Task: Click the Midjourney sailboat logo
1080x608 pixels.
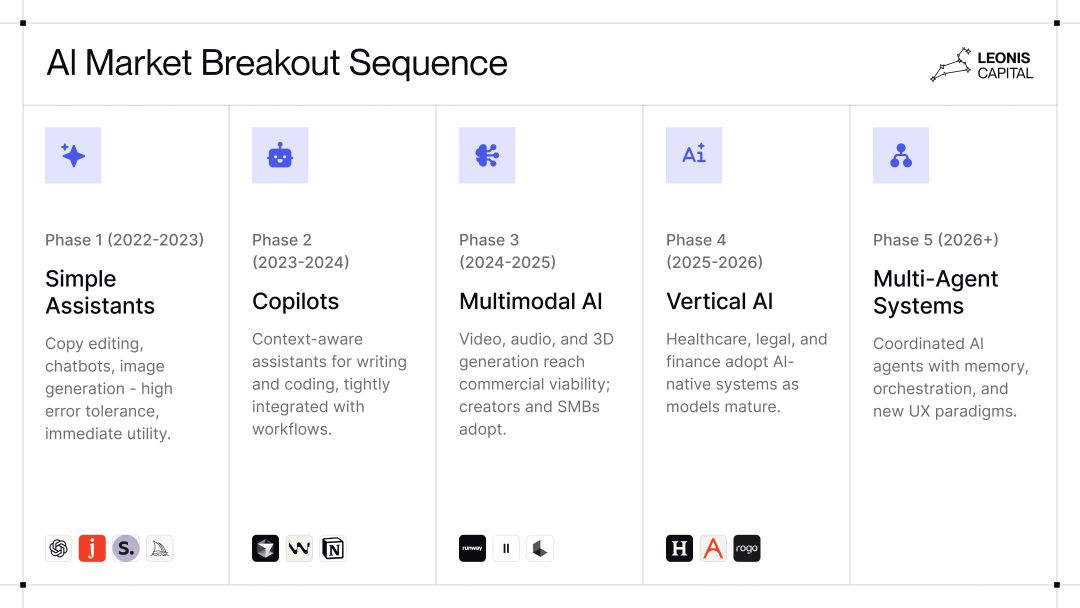Action: [160, 548]
